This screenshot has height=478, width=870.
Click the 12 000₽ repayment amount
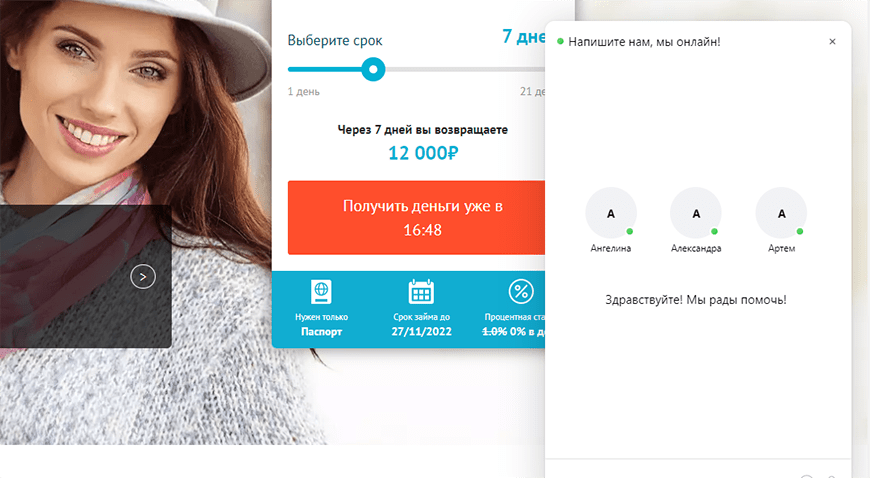point(423,153)
